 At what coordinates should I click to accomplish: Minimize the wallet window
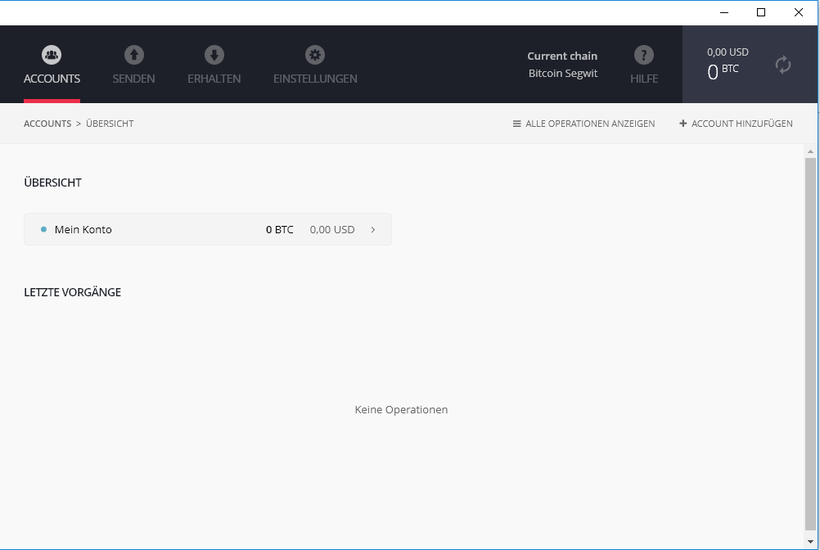[x=724, y=13]
